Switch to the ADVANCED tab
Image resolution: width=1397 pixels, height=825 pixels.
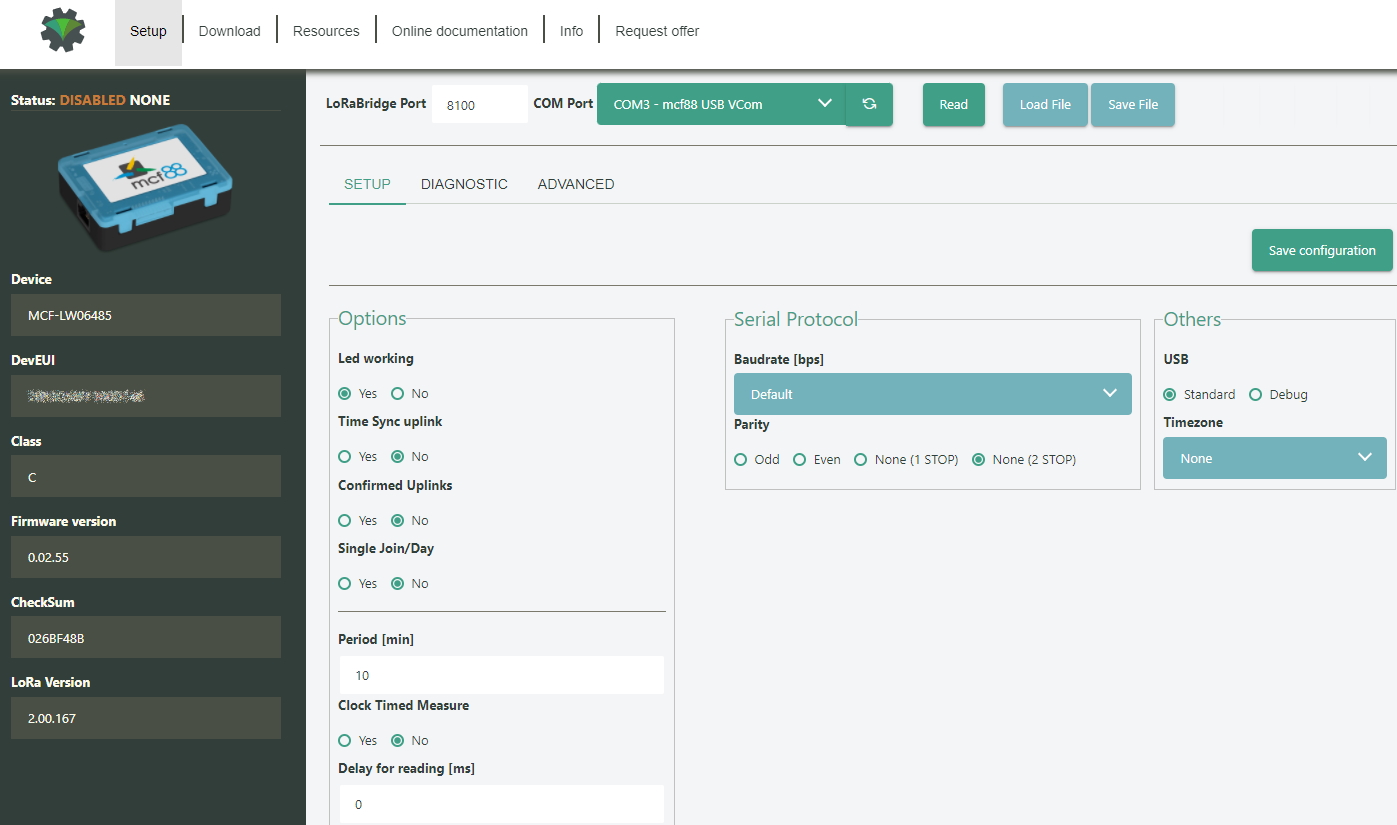point(576,184)
